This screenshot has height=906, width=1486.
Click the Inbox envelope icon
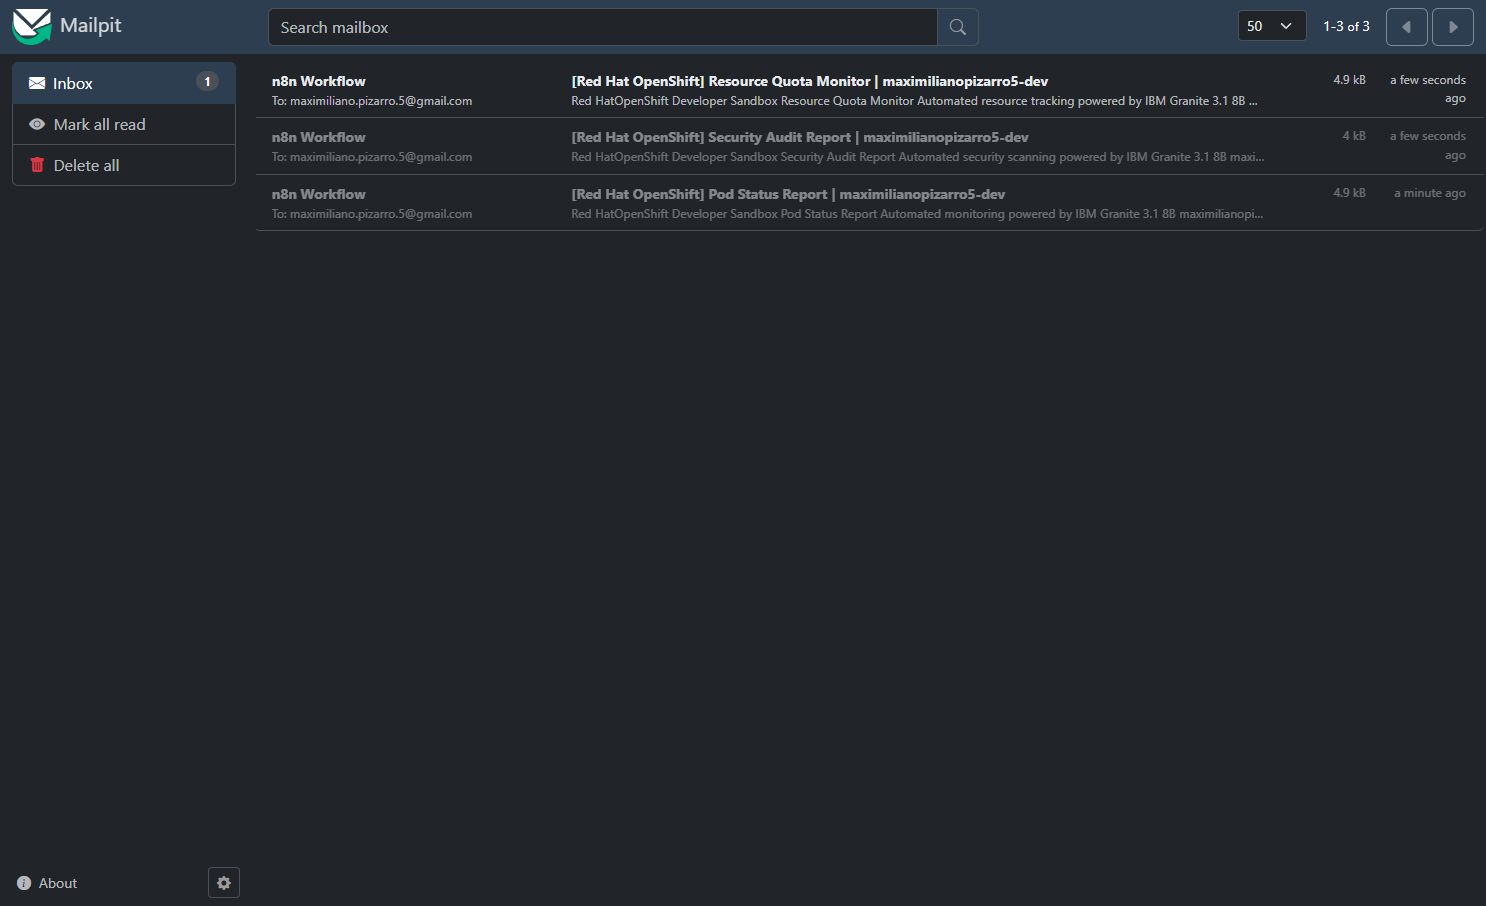[x=37, y=83]
